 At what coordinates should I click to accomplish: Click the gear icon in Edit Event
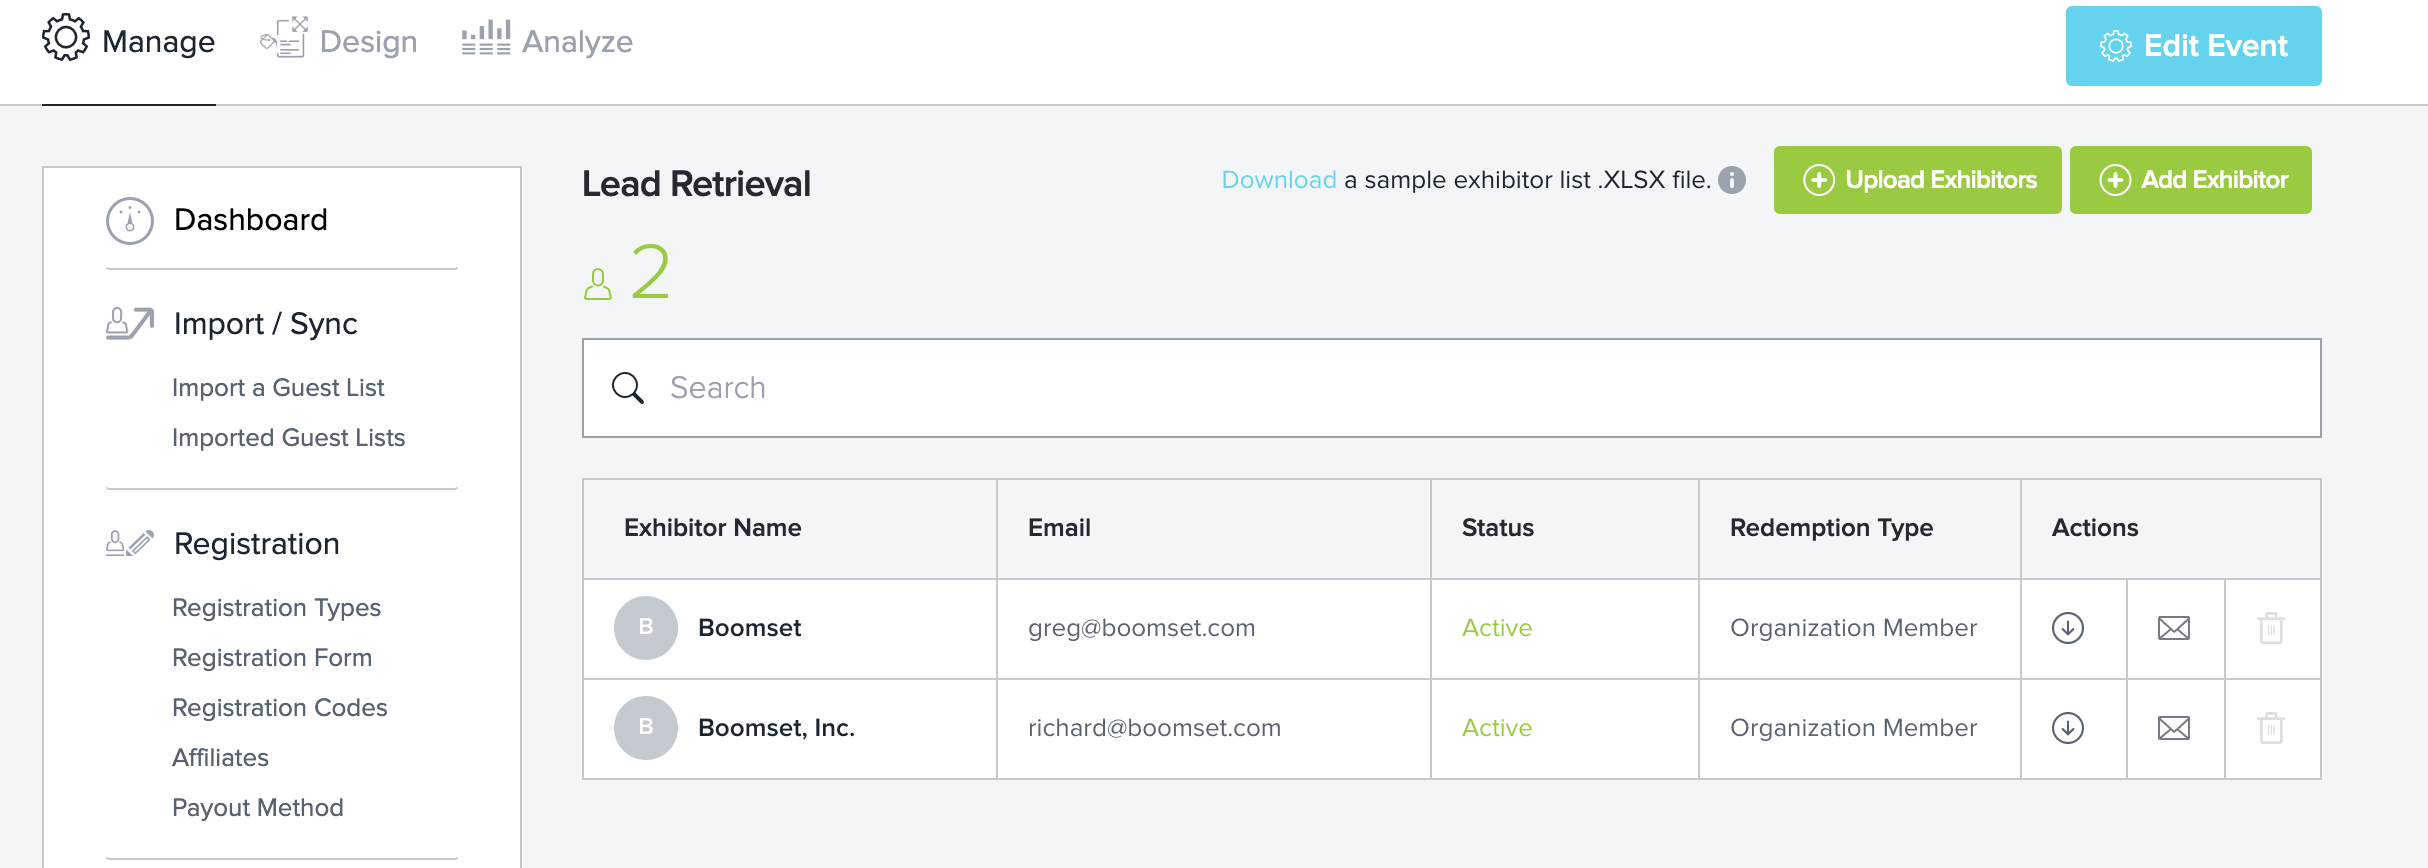[2116, 46]
